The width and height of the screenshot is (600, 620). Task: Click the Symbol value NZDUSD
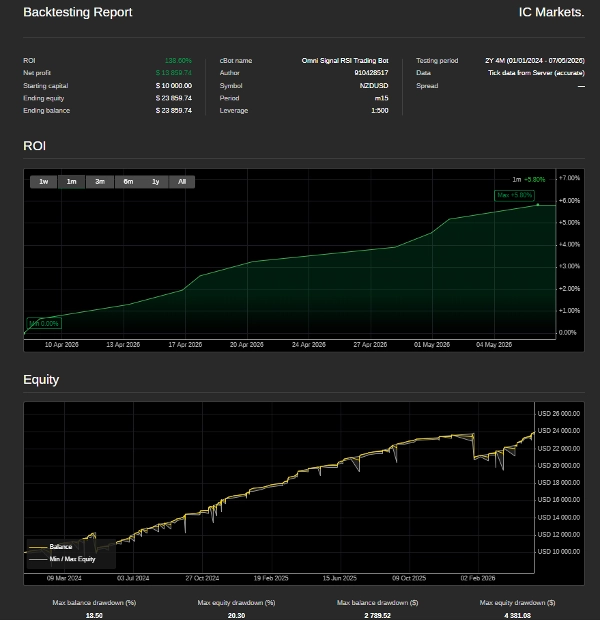374,86
